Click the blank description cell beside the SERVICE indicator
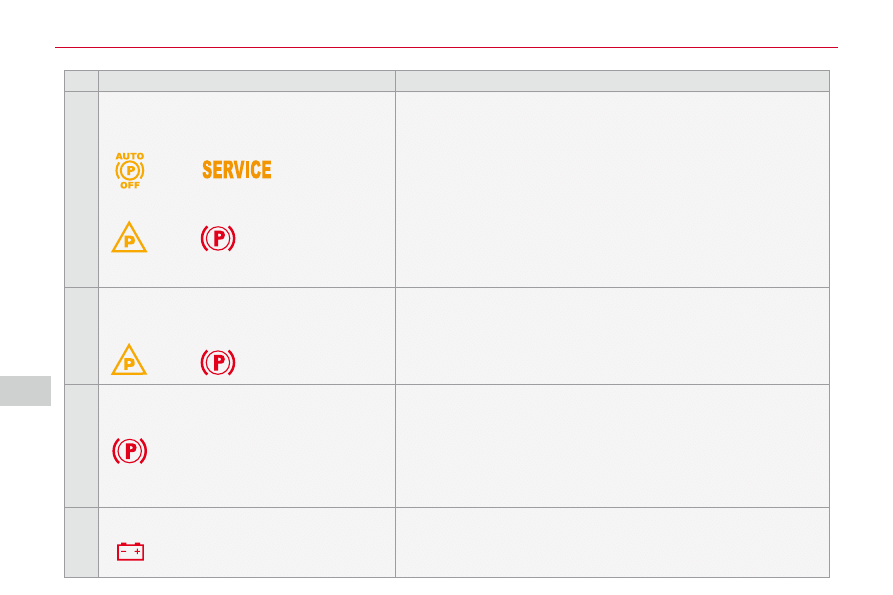893x595 pixels. point(612,189)
